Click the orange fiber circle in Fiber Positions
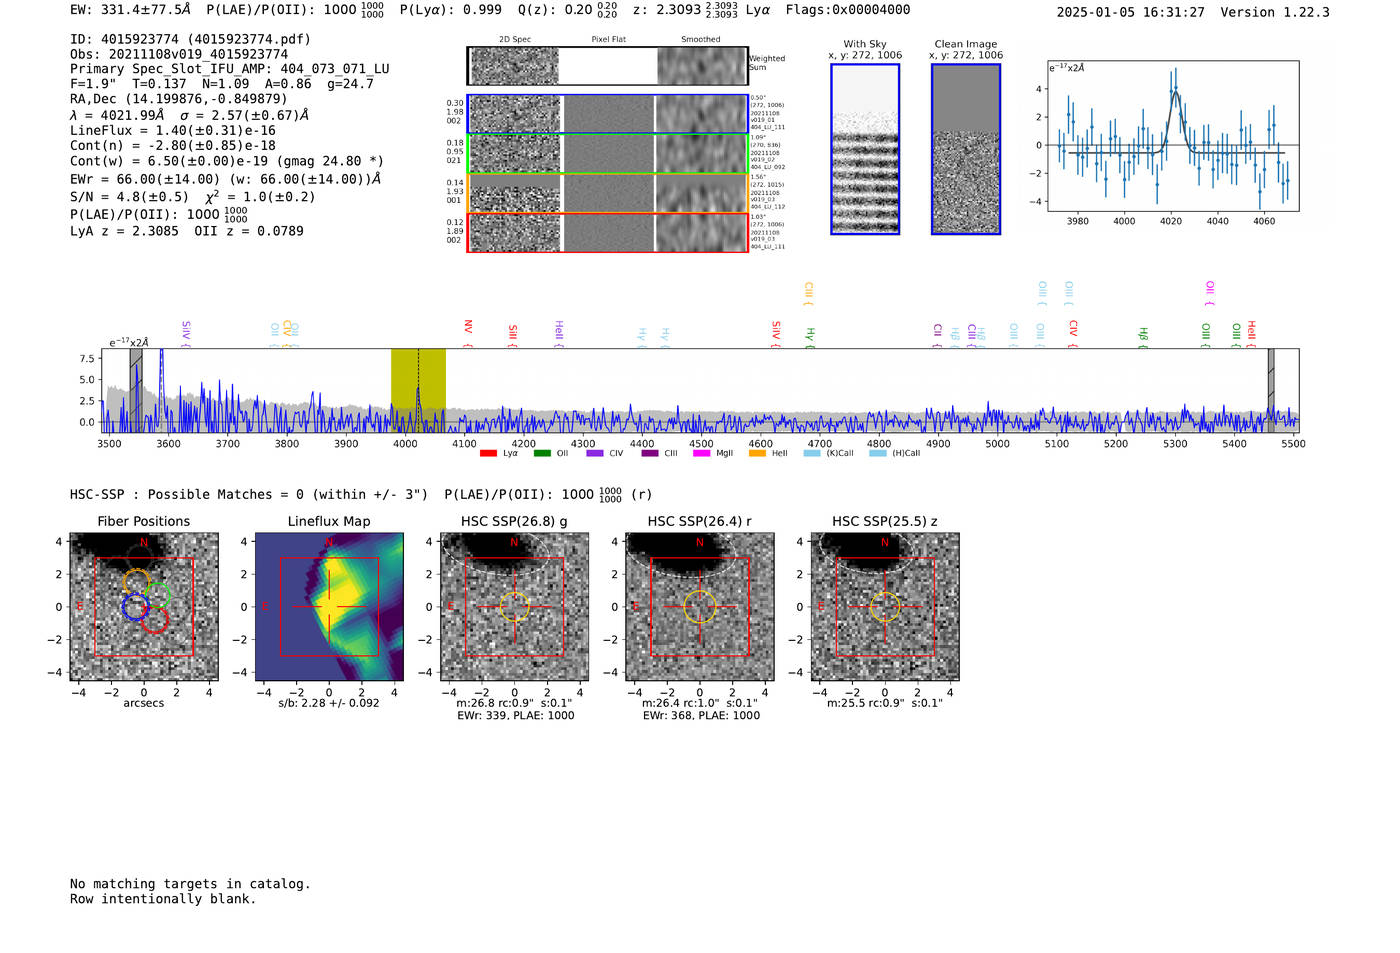 pyautogui.click(x=136, y=582)
